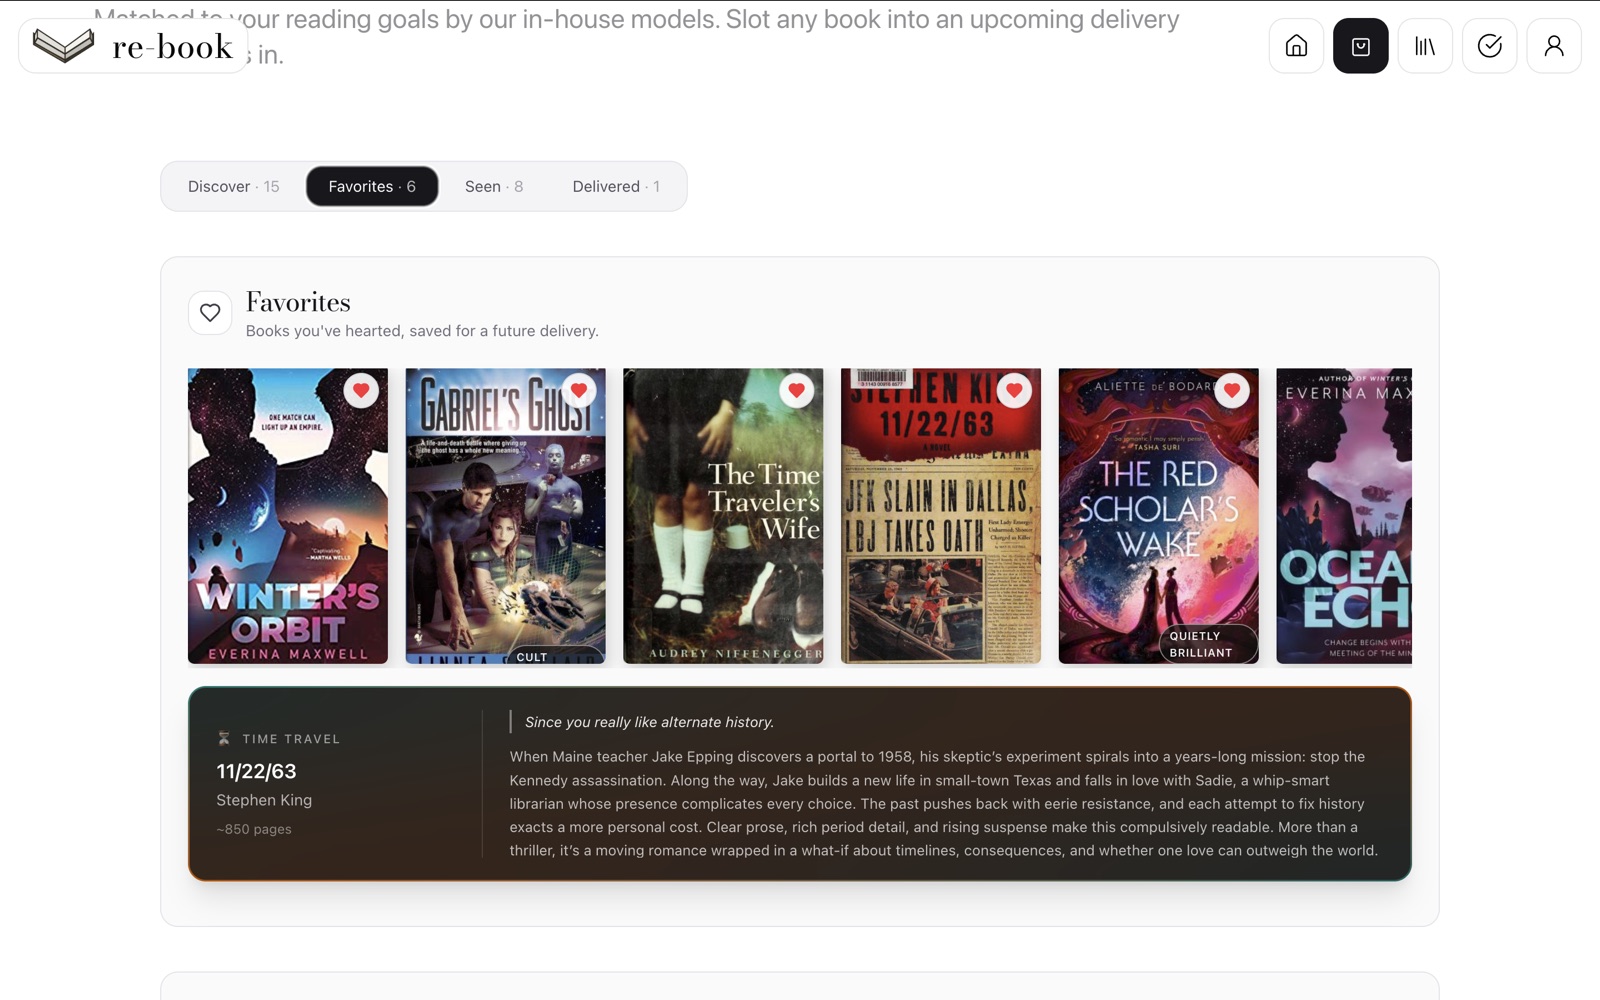Select the Gabriel's Ghost book cover
The width and height of the screenshot is (1600, 1000).
tap(506, 516)
